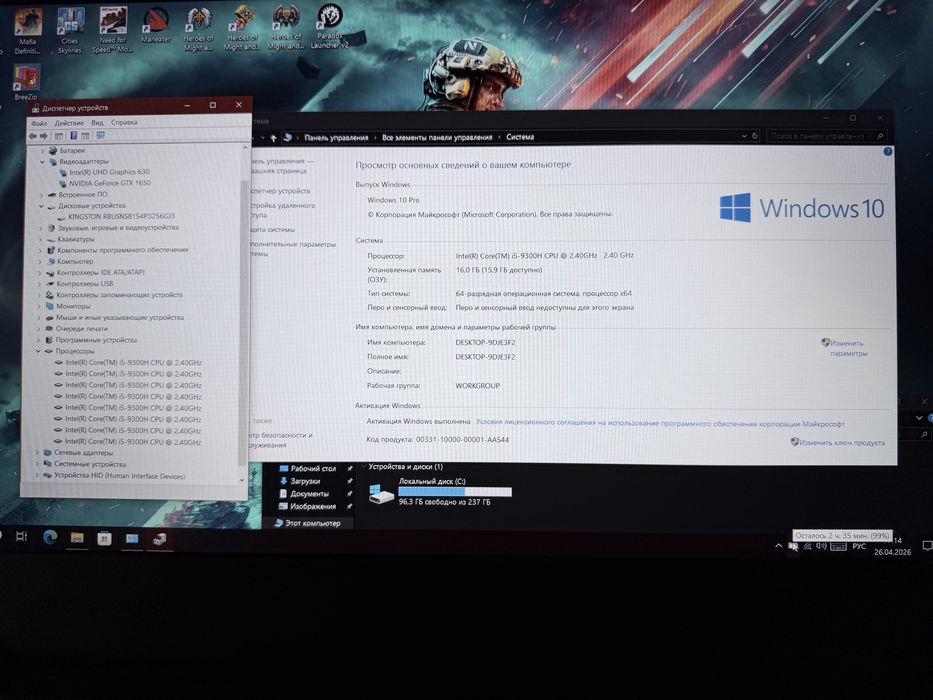933x700 pixels.
Task: Expand the Клавиатуры node
Action: [x=40, y=239]
